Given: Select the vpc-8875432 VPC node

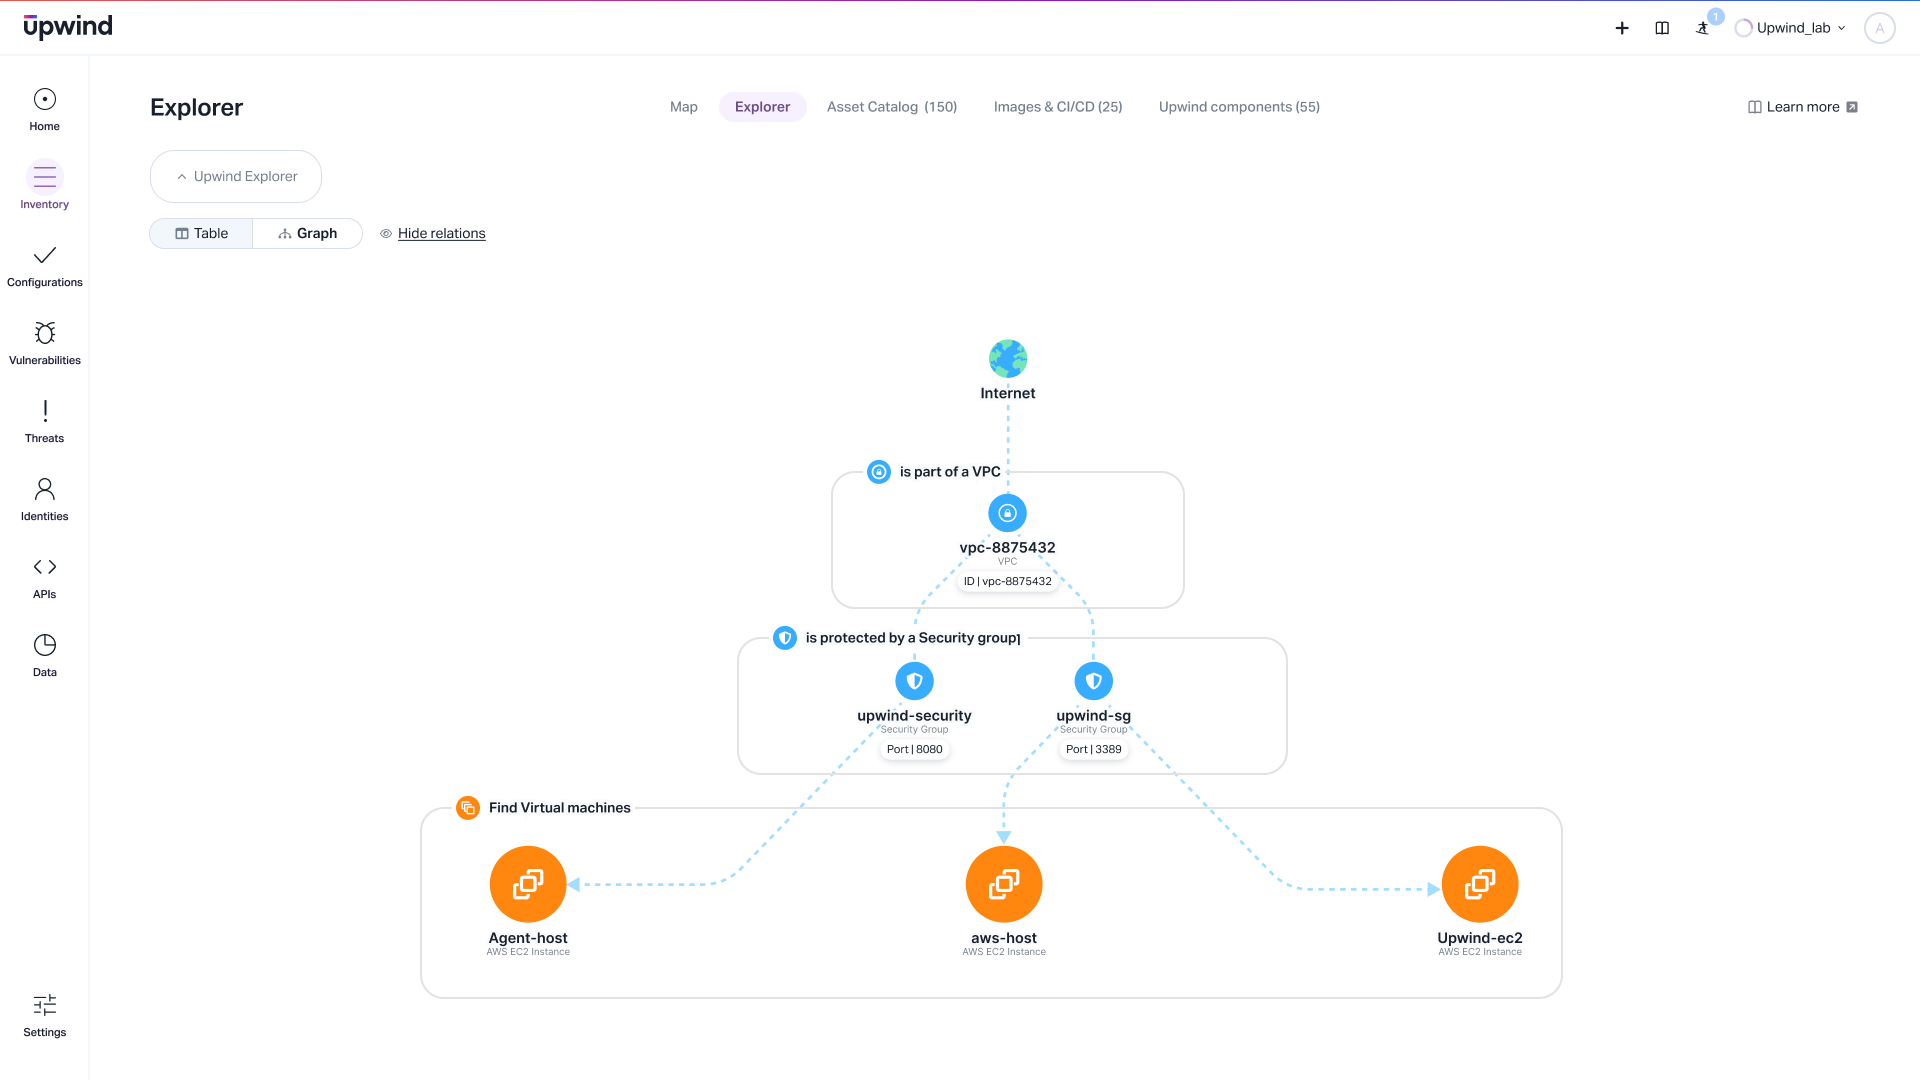Looking at the screenshot, I should coord(1008,513).
